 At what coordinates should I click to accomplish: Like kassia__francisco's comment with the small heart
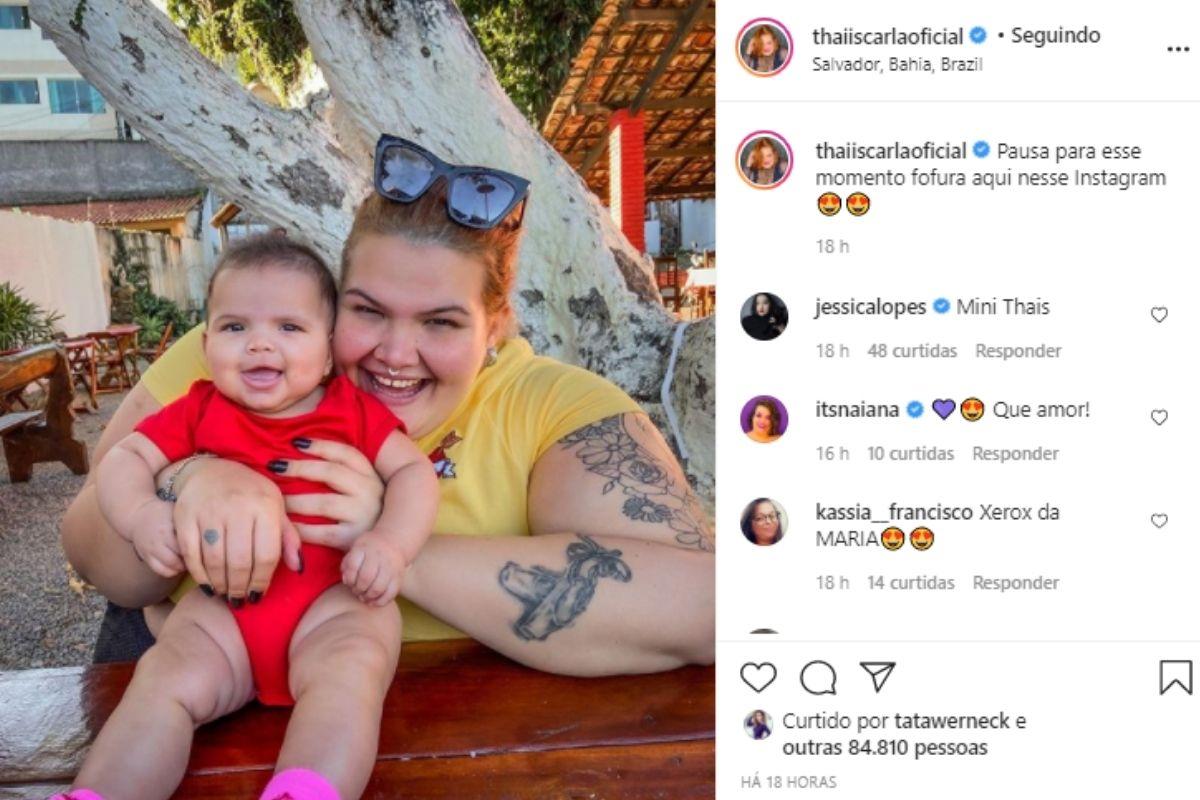coord(1159,520)
